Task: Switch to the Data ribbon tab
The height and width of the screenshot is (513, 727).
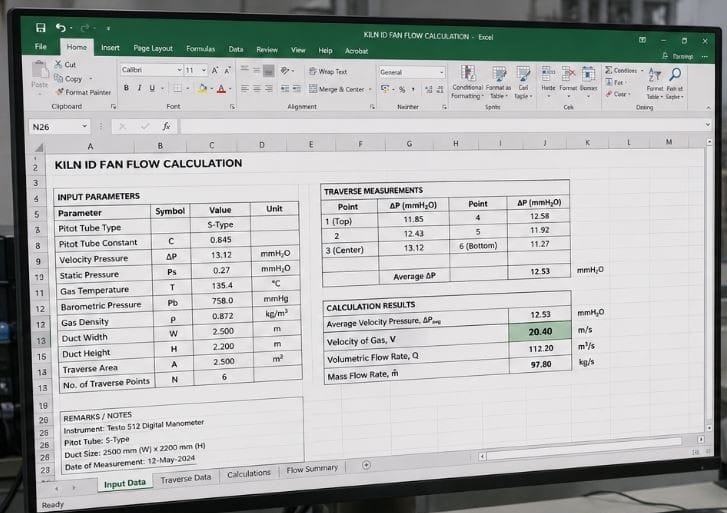Action: (x=236, y=49)
